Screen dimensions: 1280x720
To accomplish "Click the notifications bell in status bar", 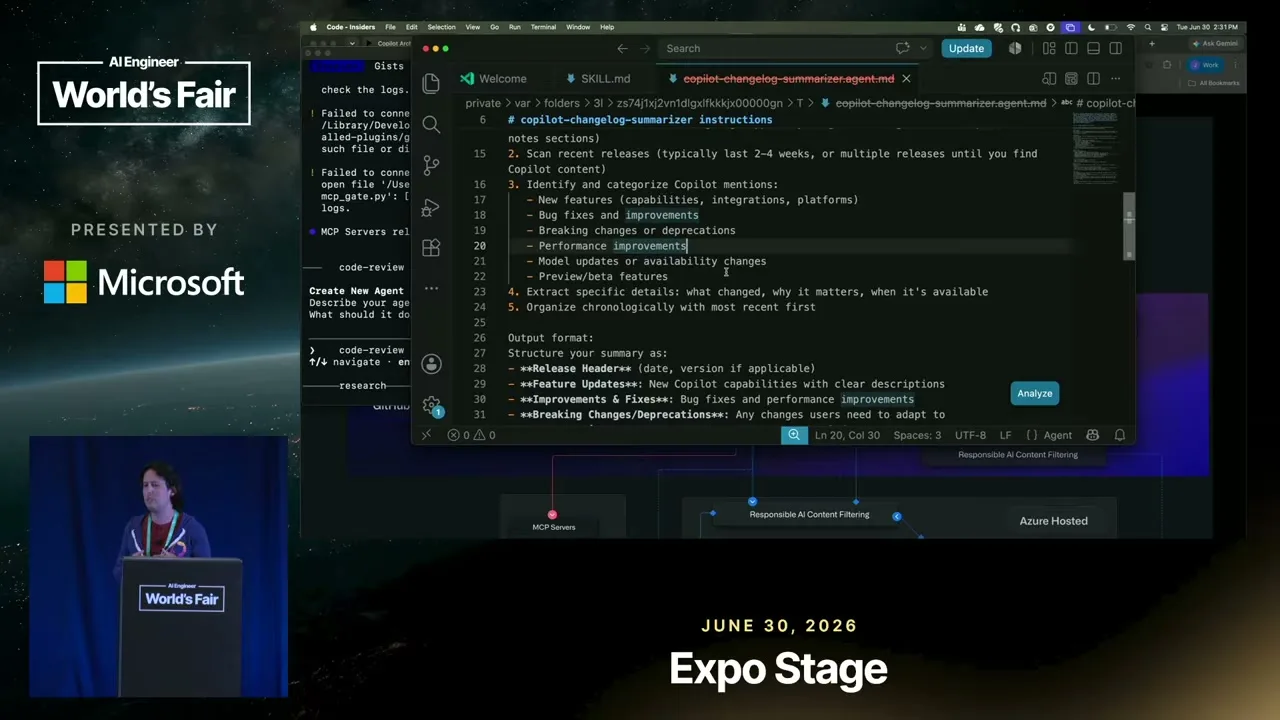I will pyautogui.click(x=1120, y=435).
